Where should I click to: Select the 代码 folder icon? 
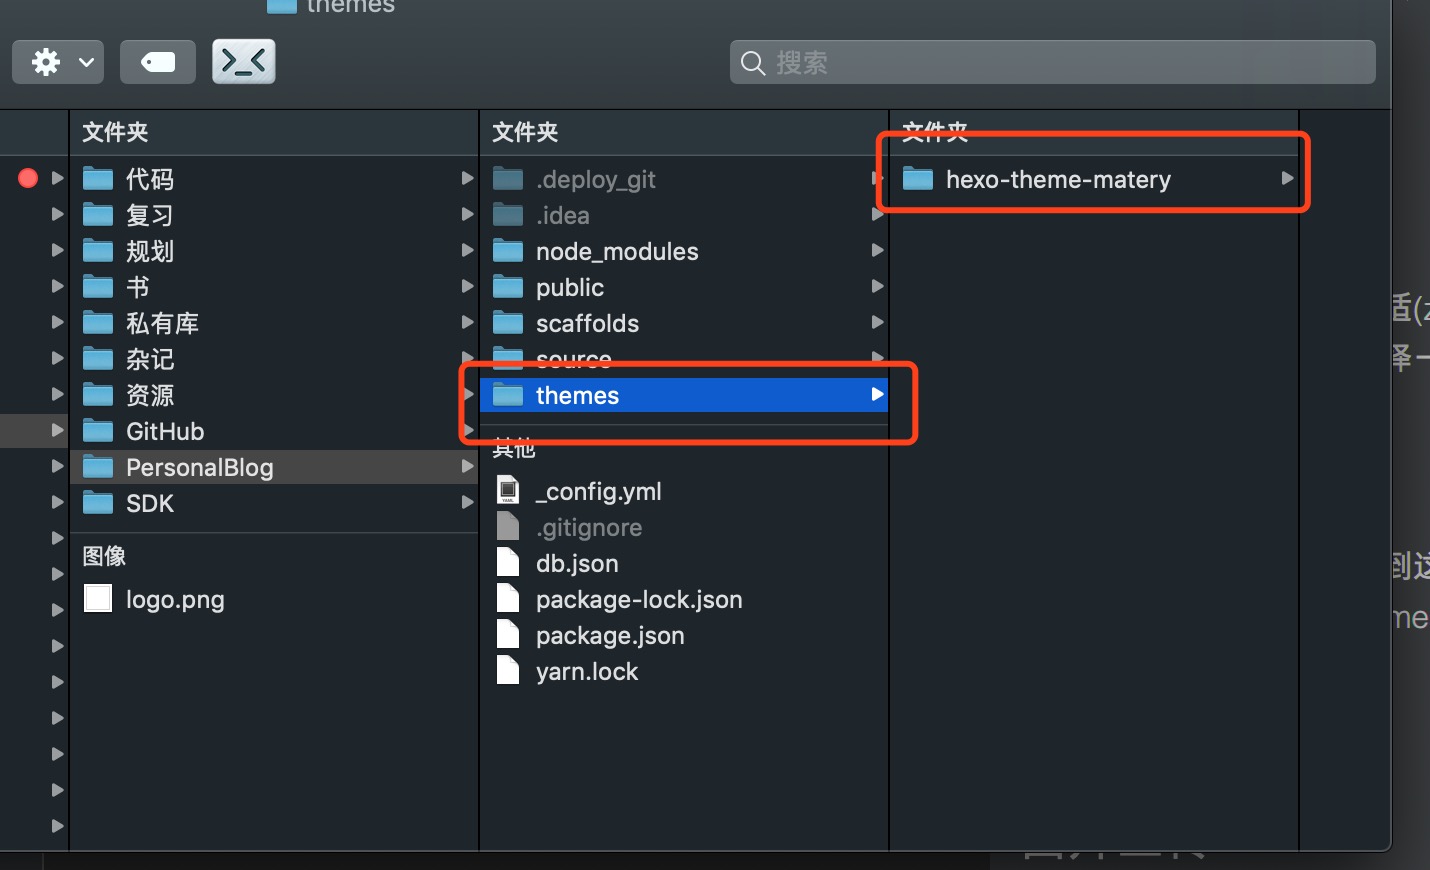(x=98, y=179)
